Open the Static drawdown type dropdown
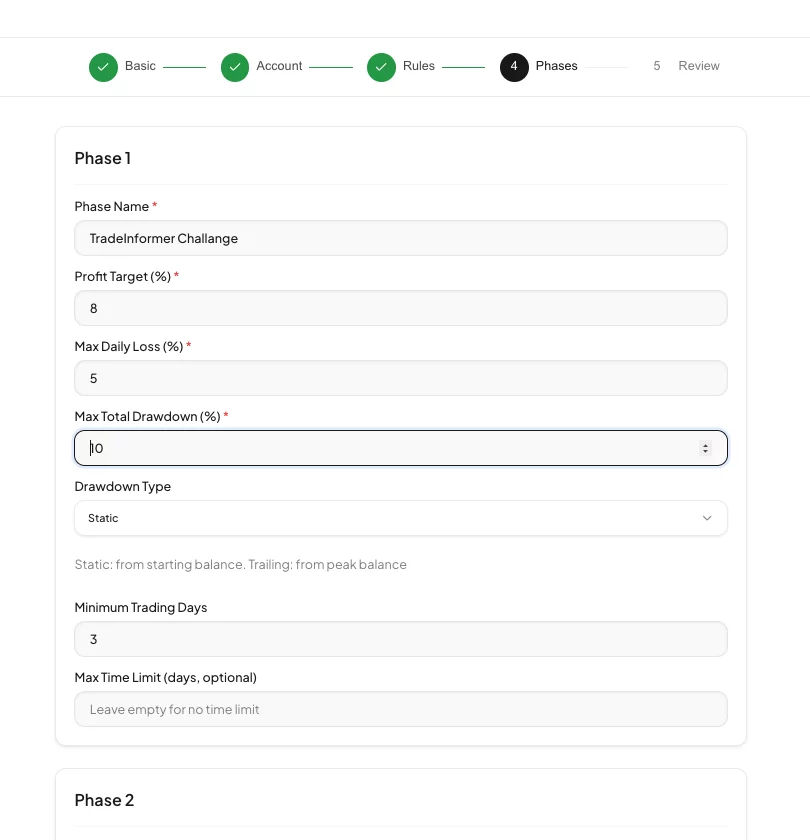 click(x=400, y=518)
